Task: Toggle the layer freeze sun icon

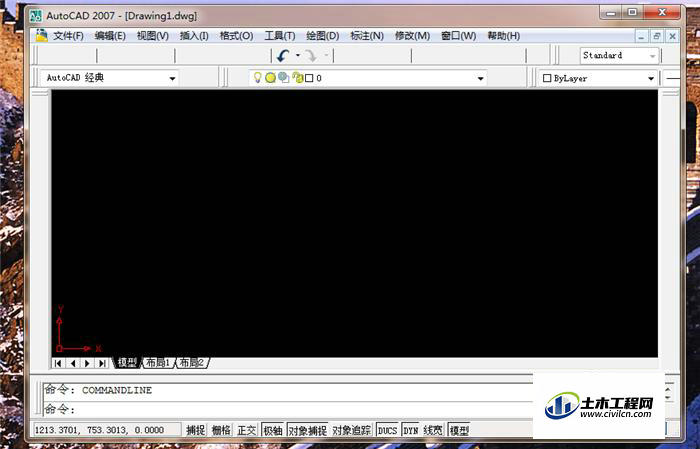Action: pyautogui.click(x=270, y=78)
